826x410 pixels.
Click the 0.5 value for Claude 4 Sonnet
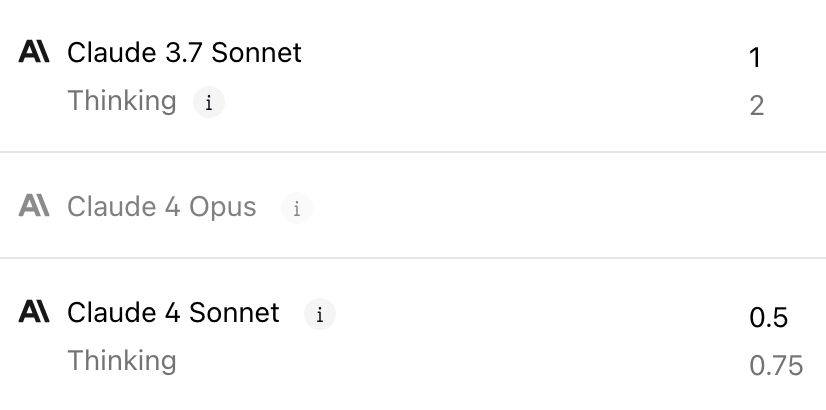tap(768, 318)
